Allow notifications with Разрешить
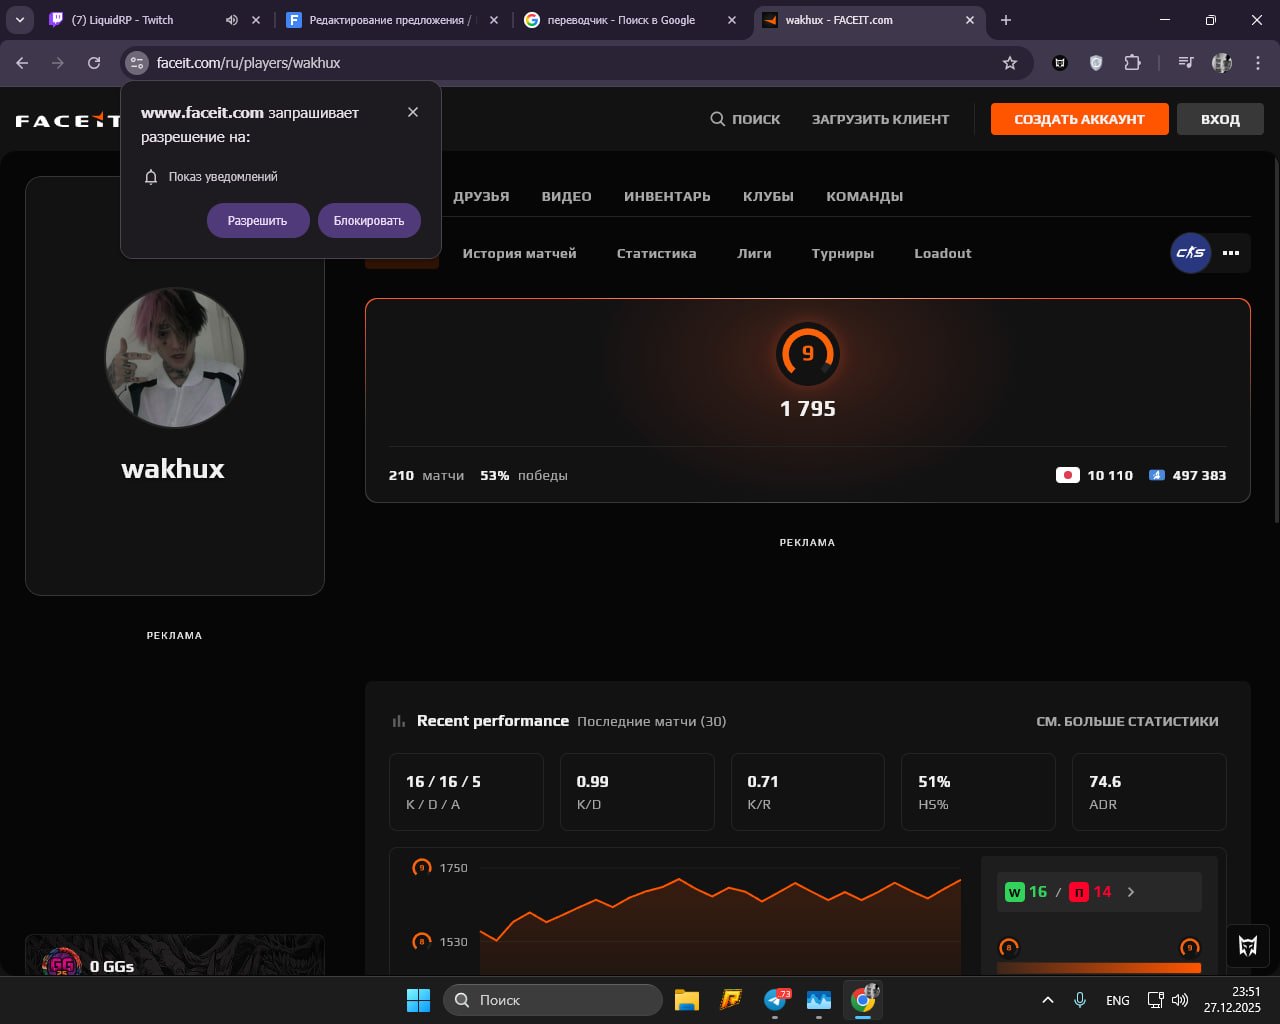The height and width of the screenshot is (1024, 1280). click(258, 220)
